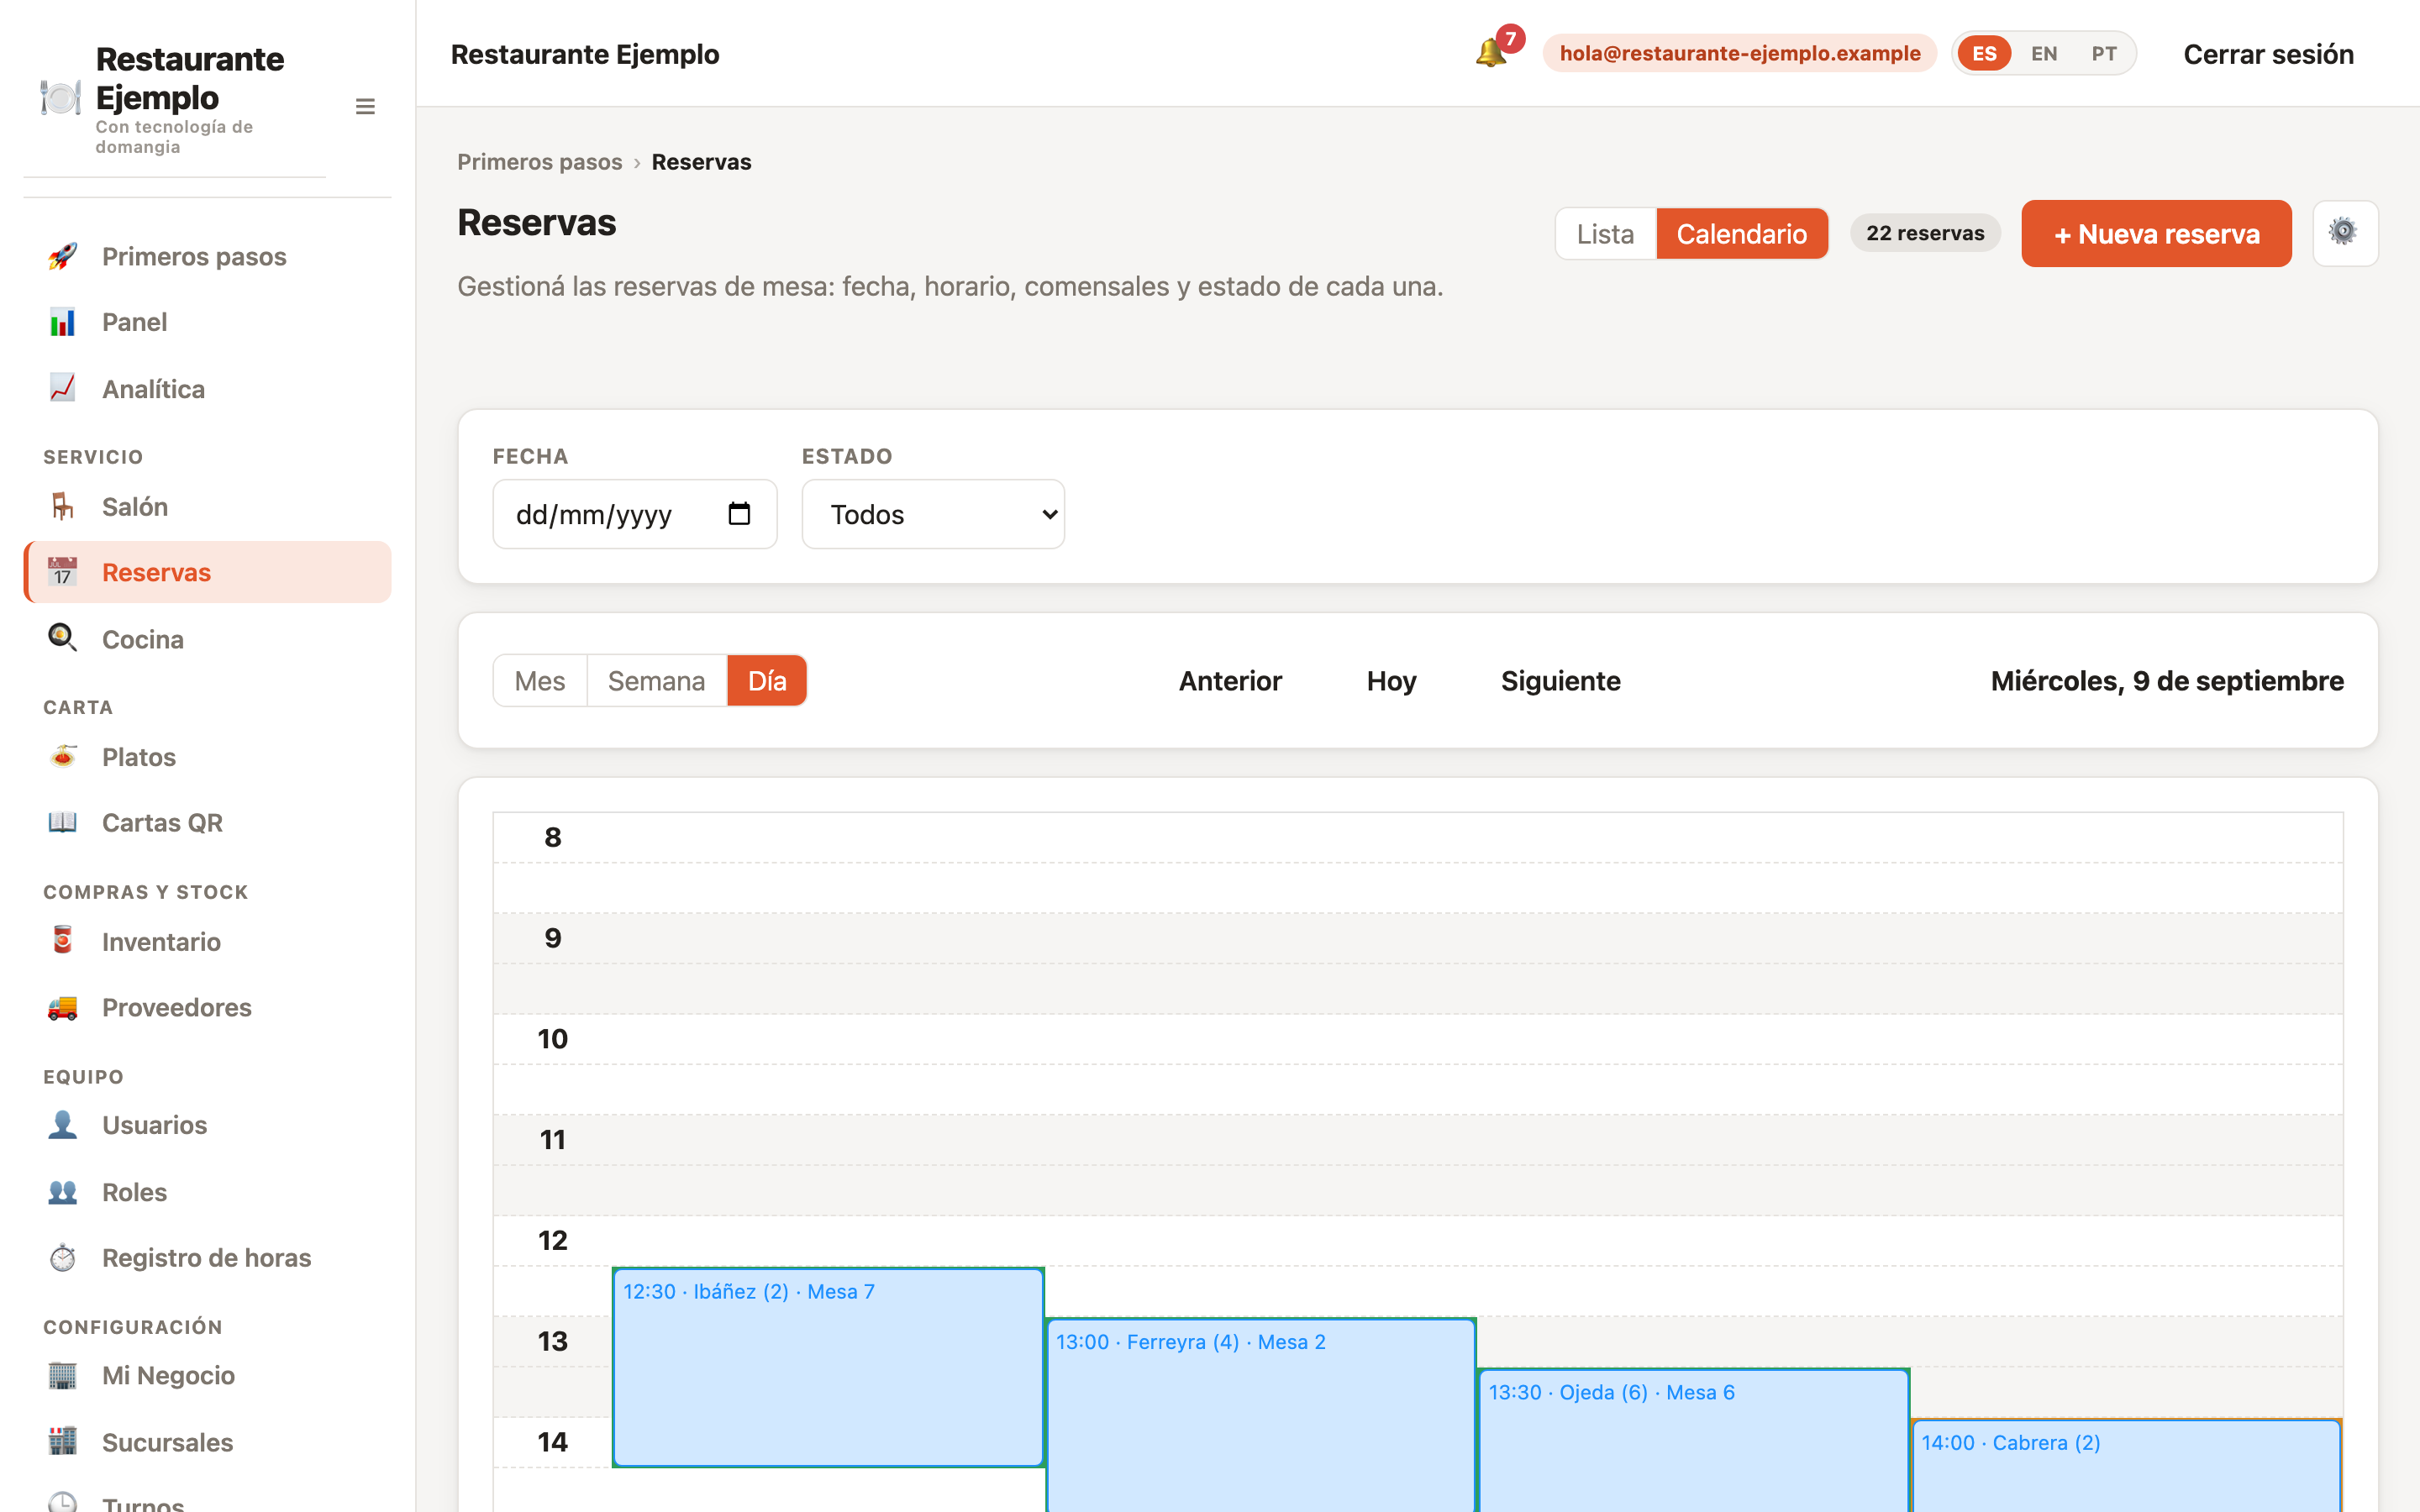Click the Roles people icon
Viewport: 2420px width, 1512px height.
coord(62,1191)
